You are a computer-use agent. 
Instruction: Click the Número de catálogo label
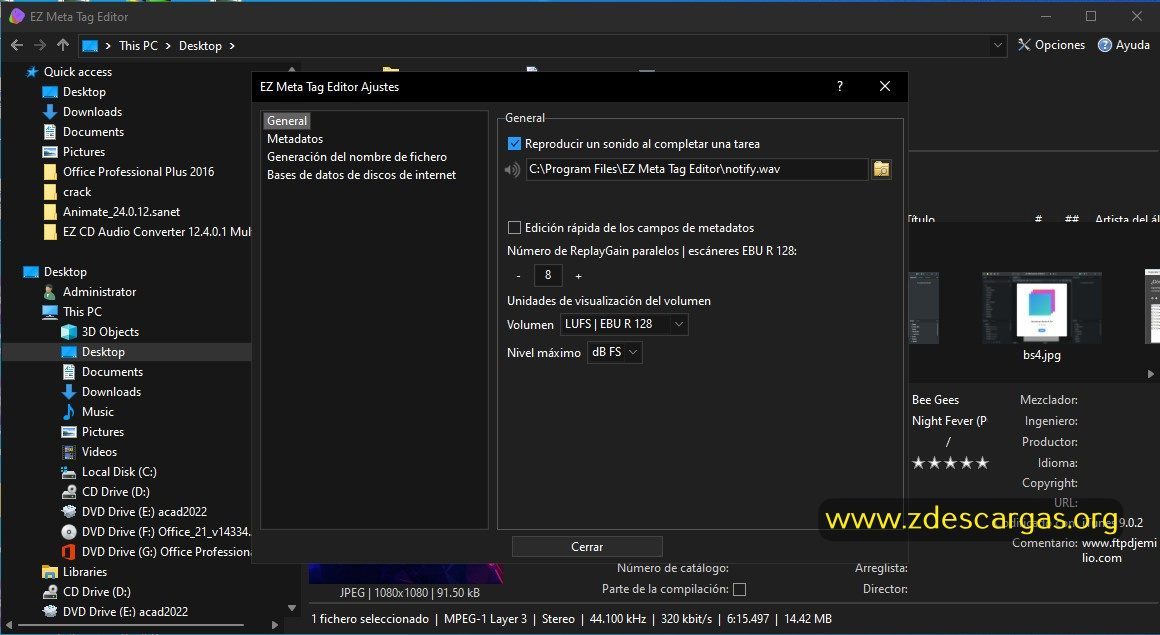pyautogui.click(x=672, y=568)
